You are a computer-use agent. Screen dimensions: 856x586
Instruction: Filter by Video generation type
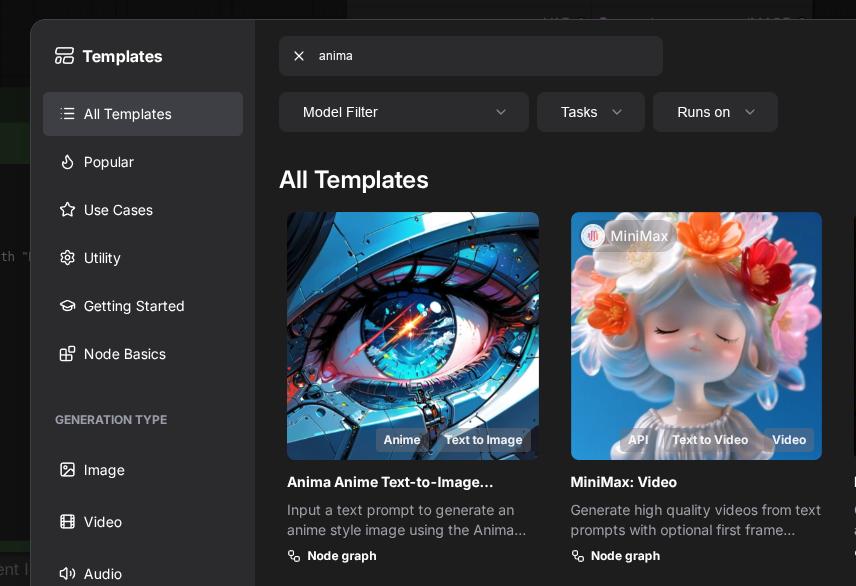click(x=143, y=522)
